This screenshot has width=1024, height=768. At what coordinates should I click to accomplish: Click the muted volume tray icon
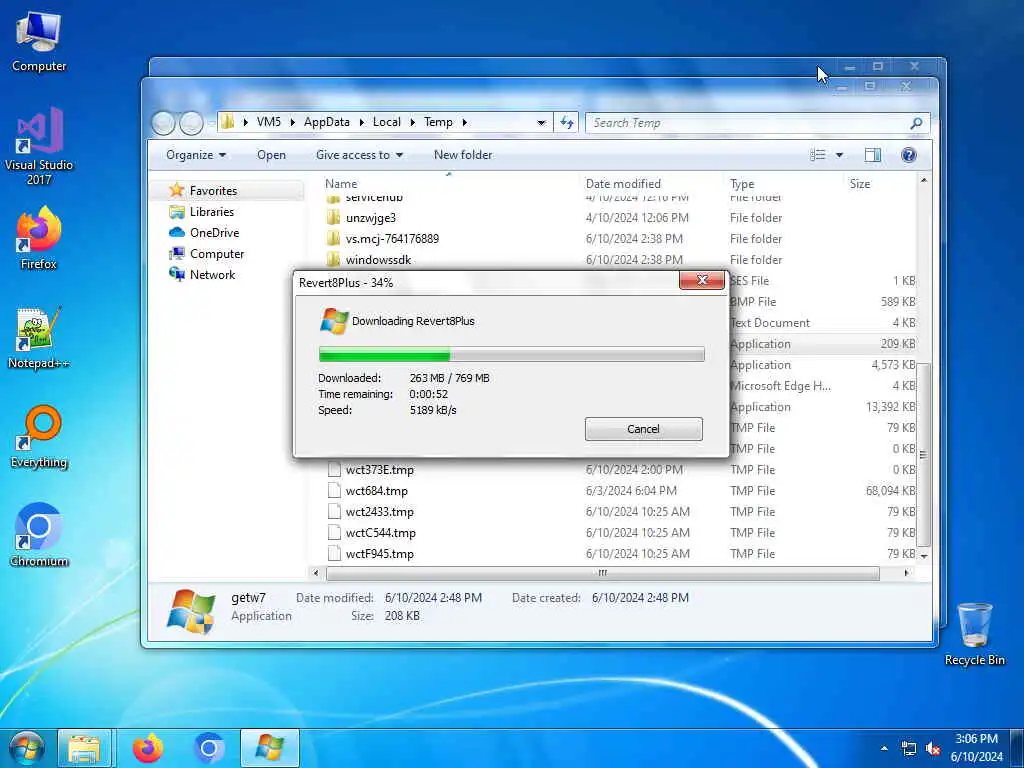click(933, 748)
